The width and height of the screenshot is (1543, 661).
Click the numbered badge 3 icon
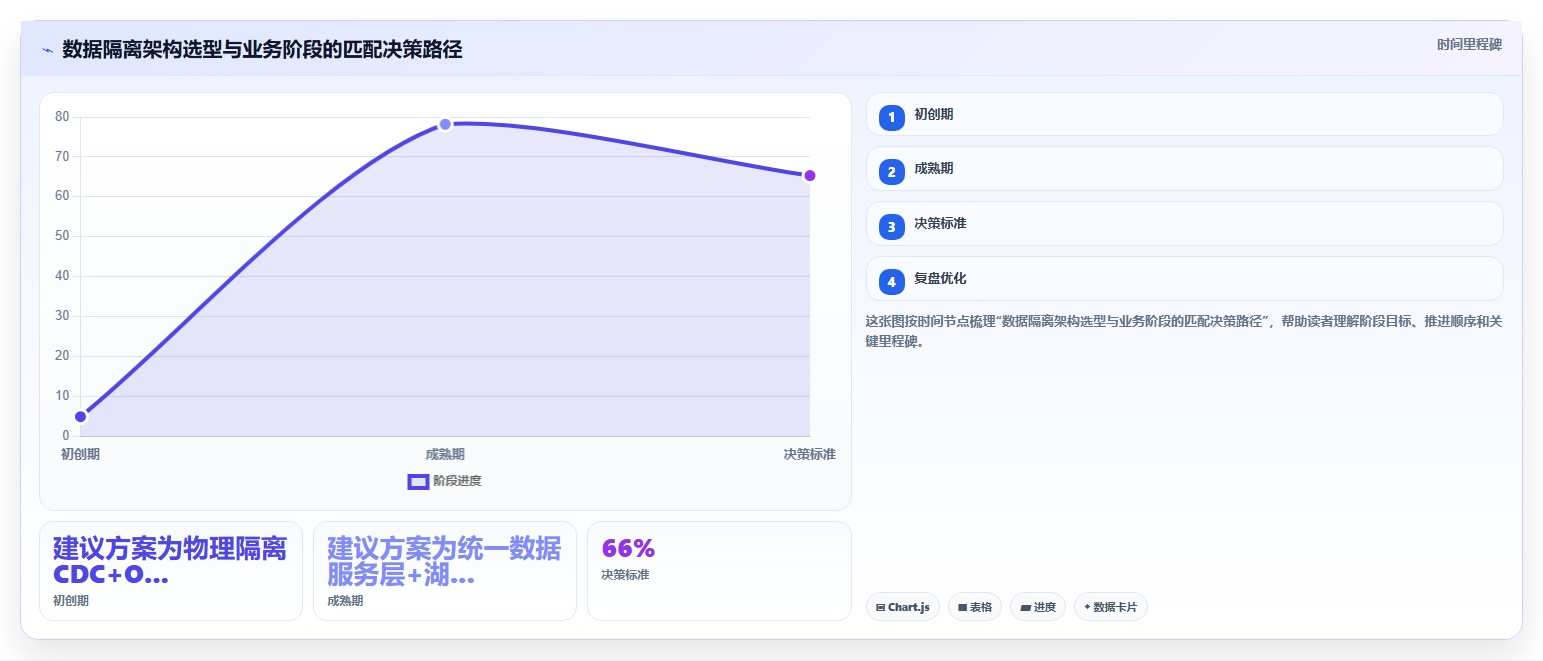click(x=891, y=227)
